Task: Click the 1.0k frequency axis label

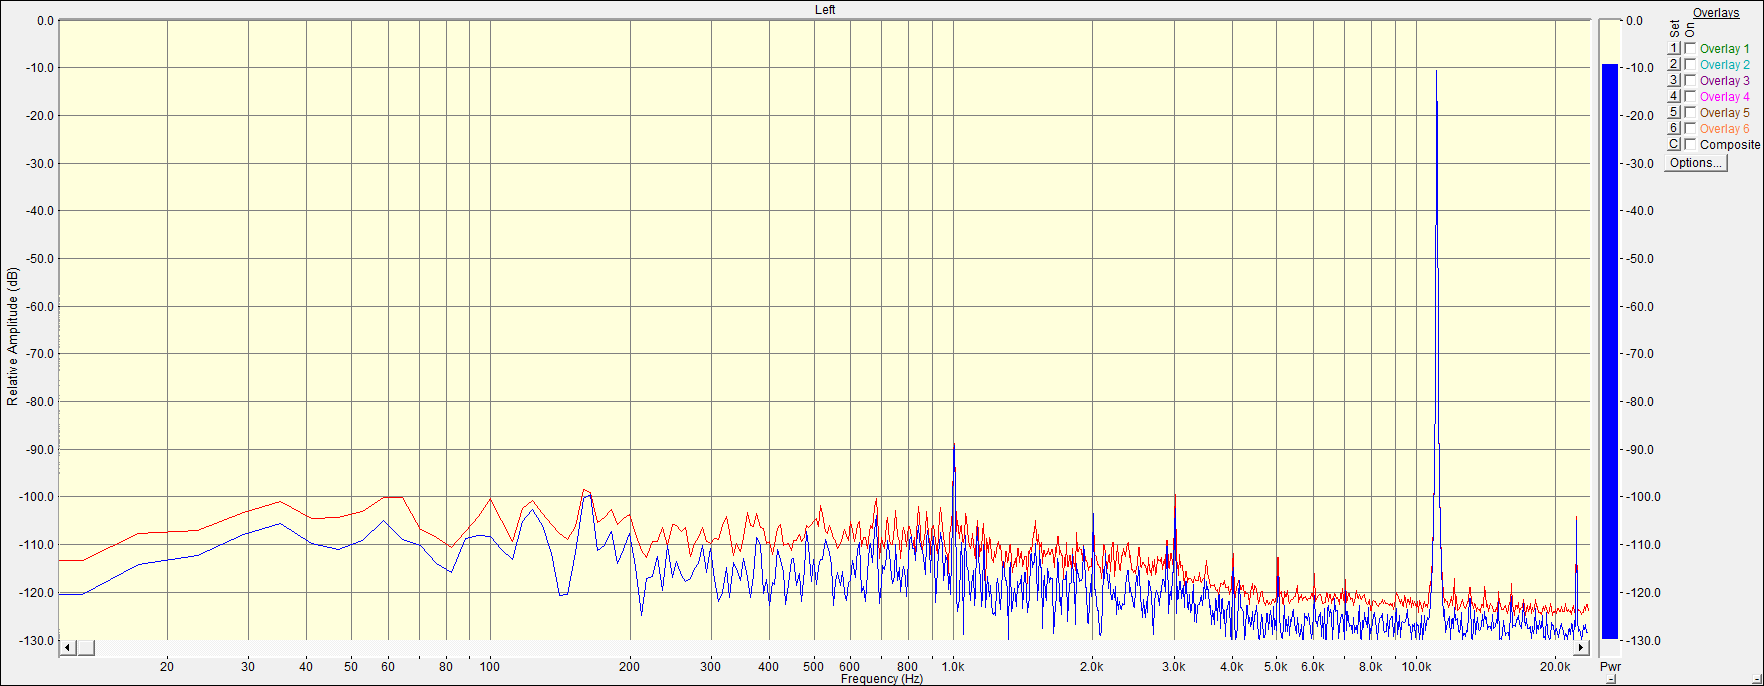Action: (953, 666)
